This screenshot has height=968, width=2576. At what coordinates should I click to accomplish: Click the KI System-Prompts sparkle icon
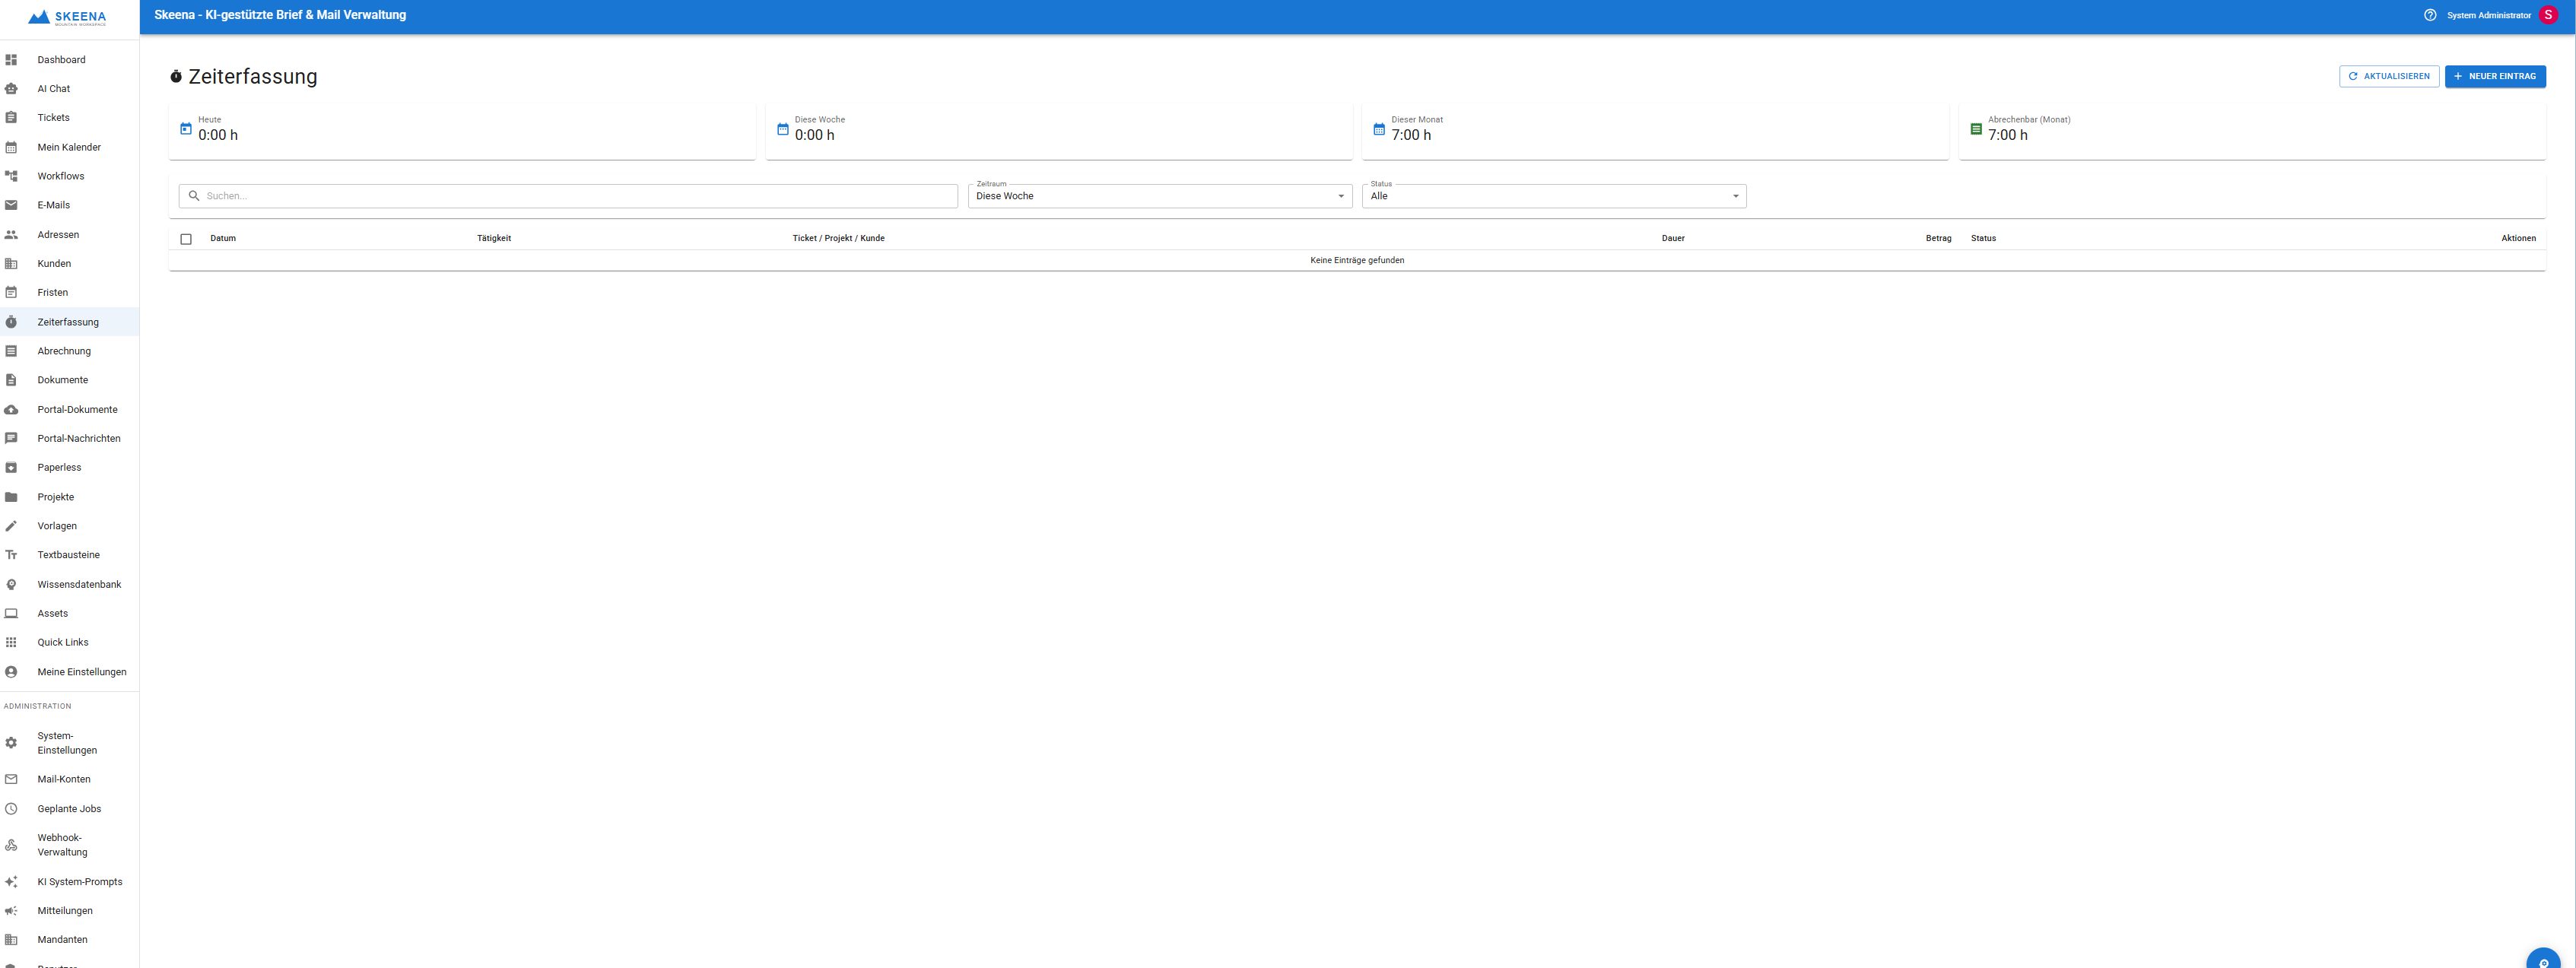[11, 882]
